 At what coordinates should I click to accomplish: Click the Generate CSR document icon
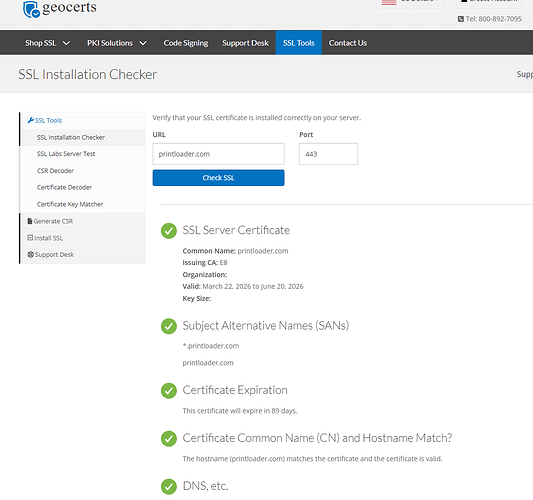click(x=30, y=221)
